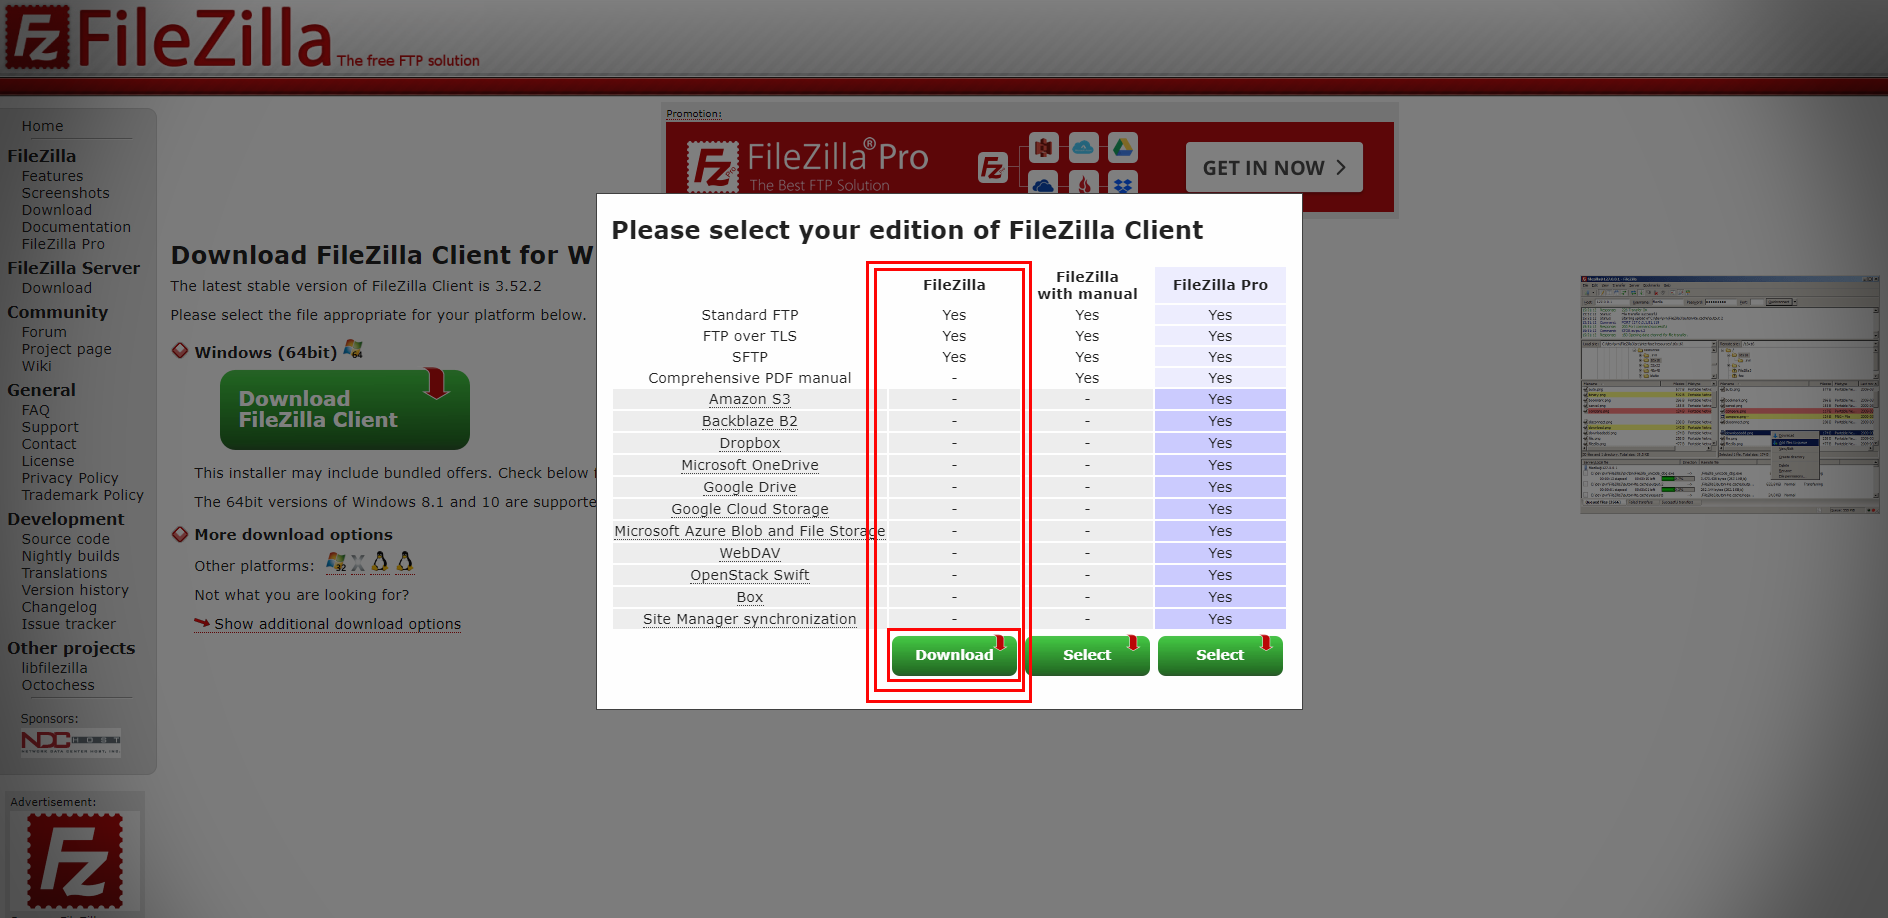The image size is (1888, 918).
Task: Select the Windows 32bit platform icon
Action: click(336, 563)
